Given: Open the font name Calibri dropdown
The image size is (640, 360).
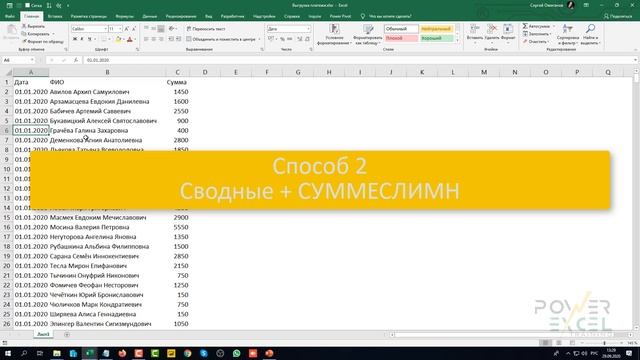Looking at the screenshot, I should click(105, 29).
